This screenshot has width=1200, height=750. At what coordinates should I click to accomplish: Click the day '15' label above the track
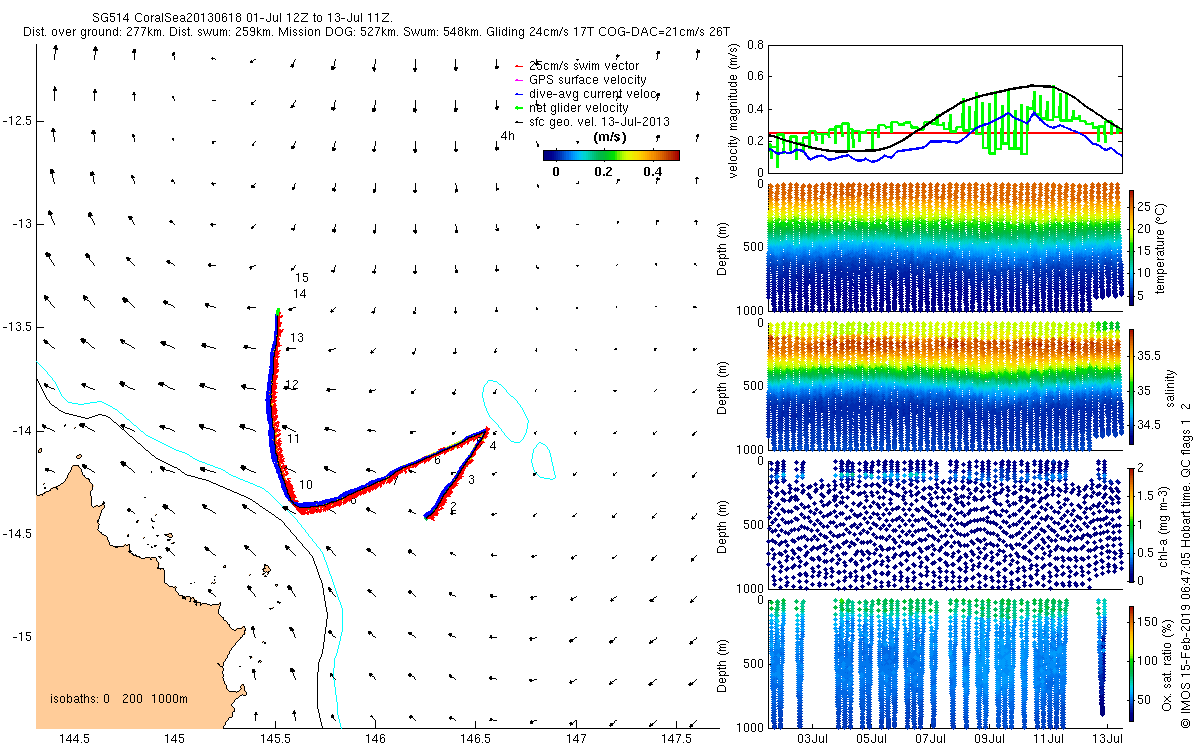302,277
